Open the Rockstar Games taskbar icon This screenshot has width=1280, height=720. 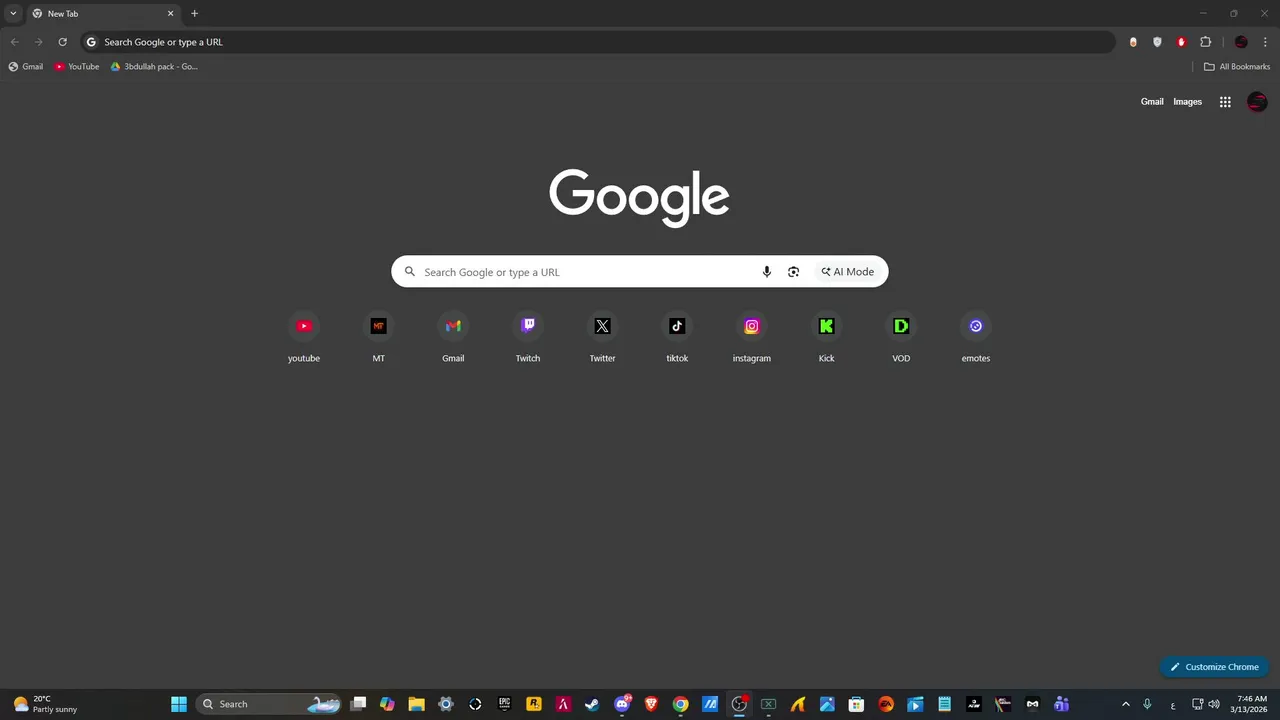pyautogui.click(x=534, y=704)
